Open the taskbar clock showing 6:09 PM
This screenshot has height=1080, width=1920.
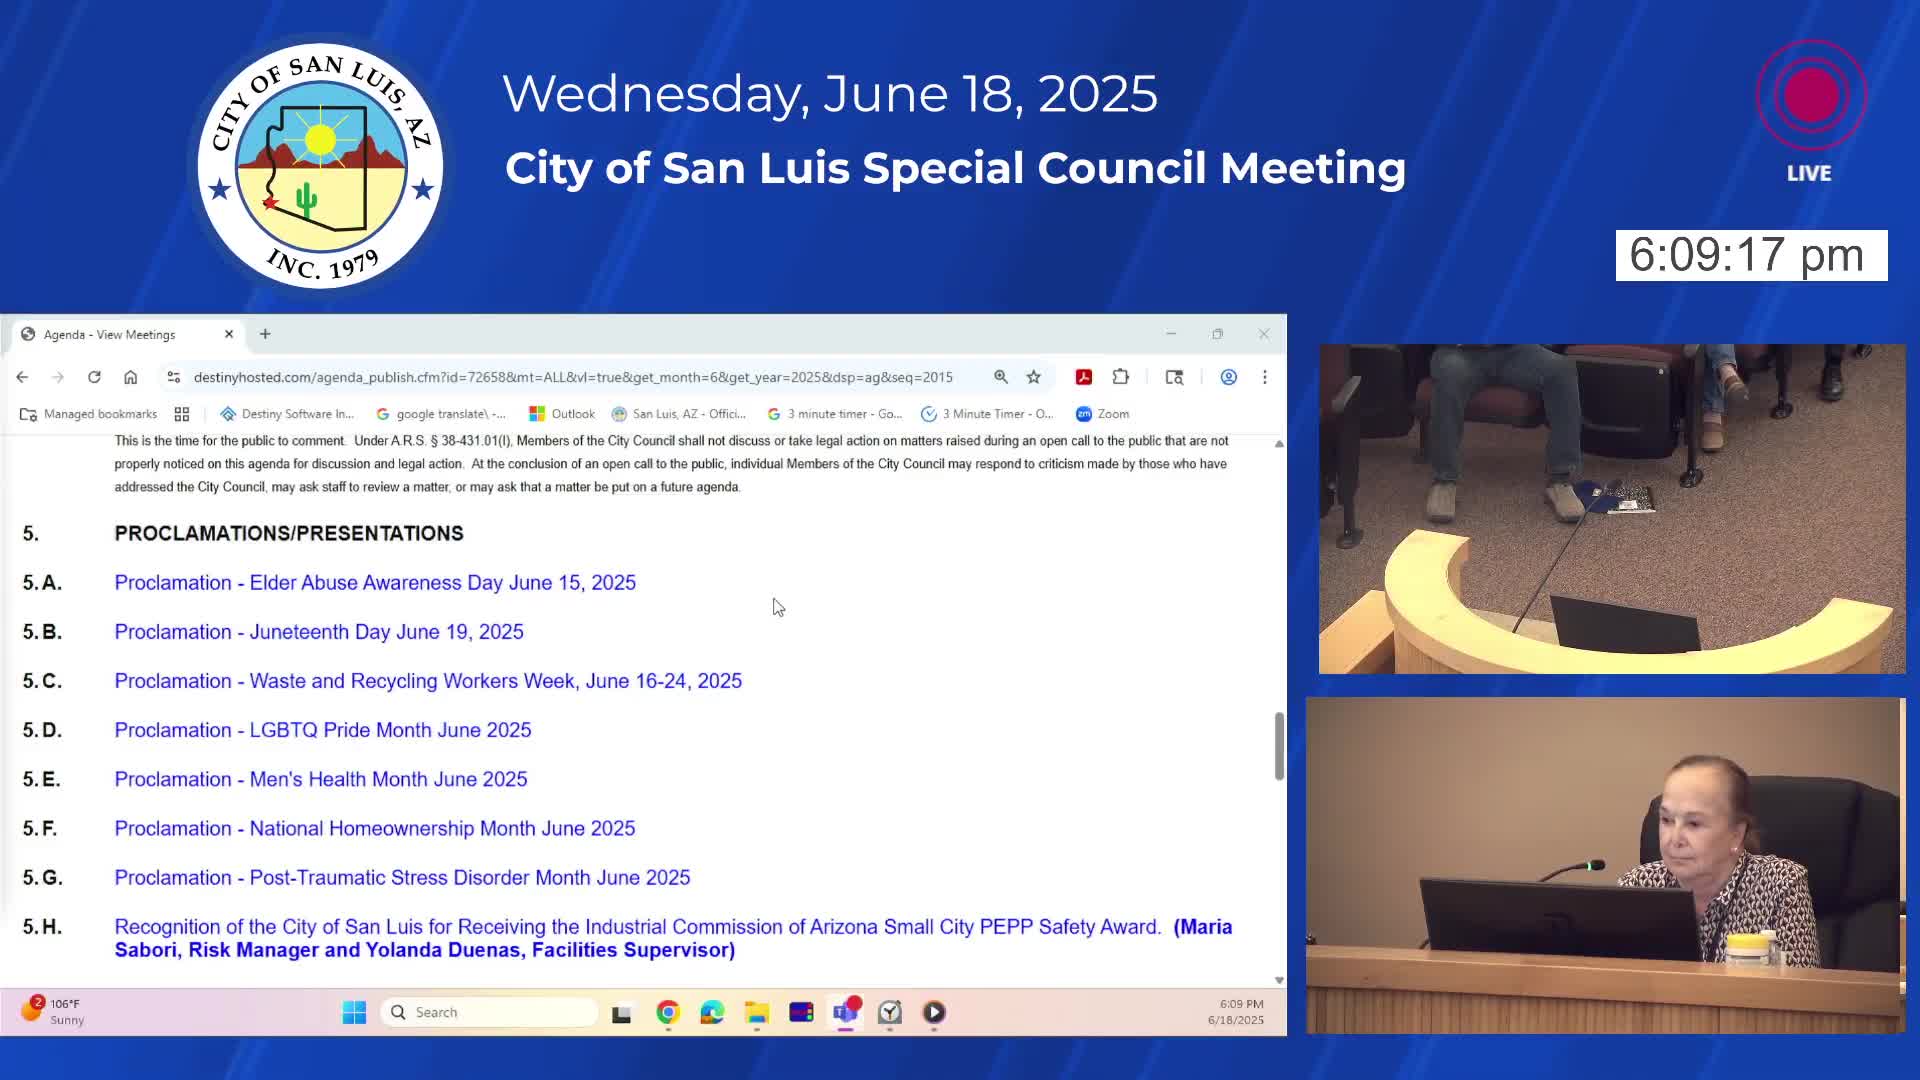point(1236,1012)
